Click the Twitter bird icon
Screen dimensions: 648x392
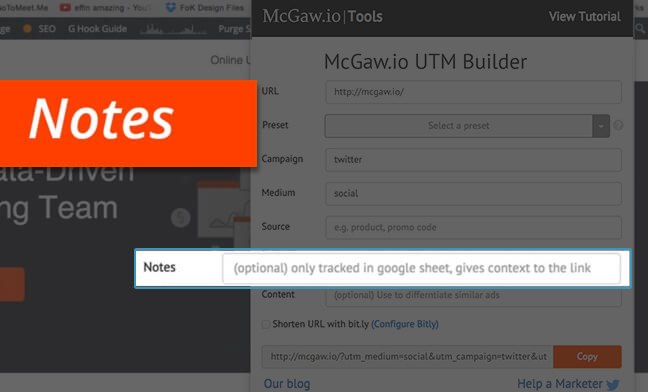click(613, 385)
